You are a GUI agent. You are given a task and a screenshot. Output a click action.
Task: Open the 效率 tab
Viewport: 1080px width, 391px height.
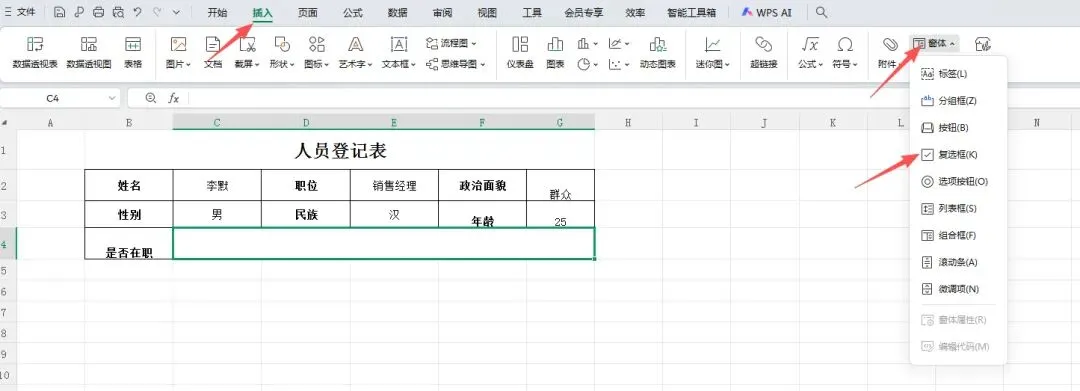tap(635, 12)
